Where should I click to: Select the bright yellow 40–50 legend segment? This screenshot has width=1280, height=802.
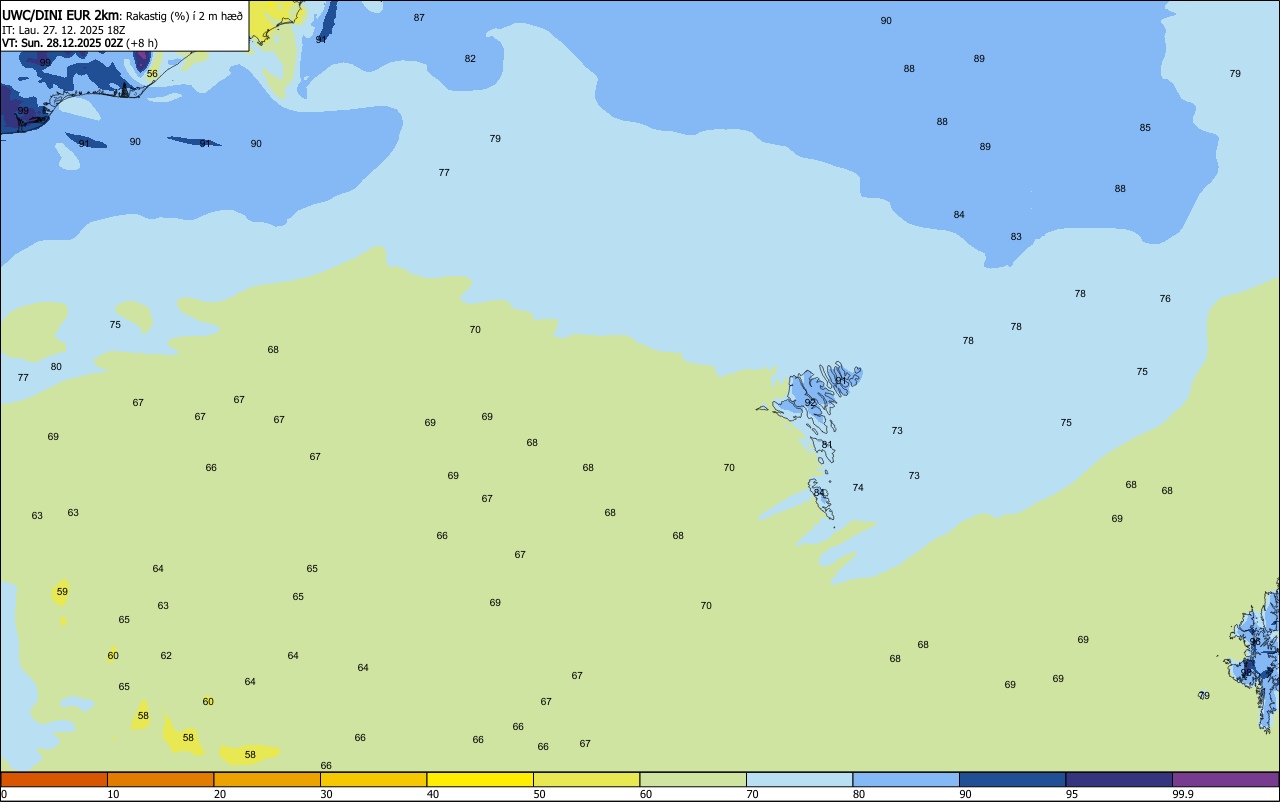(x=480, y=779)
